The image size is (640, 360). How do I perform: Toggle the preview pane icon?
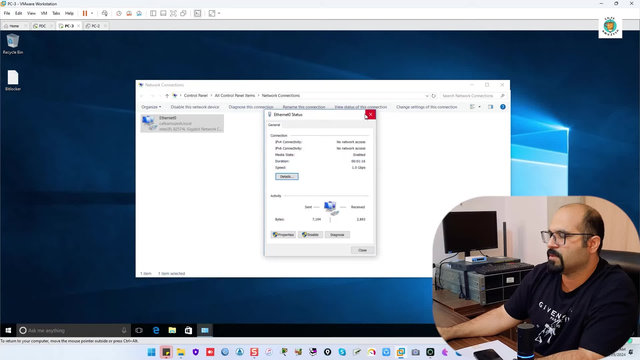[x=491, y=107]
